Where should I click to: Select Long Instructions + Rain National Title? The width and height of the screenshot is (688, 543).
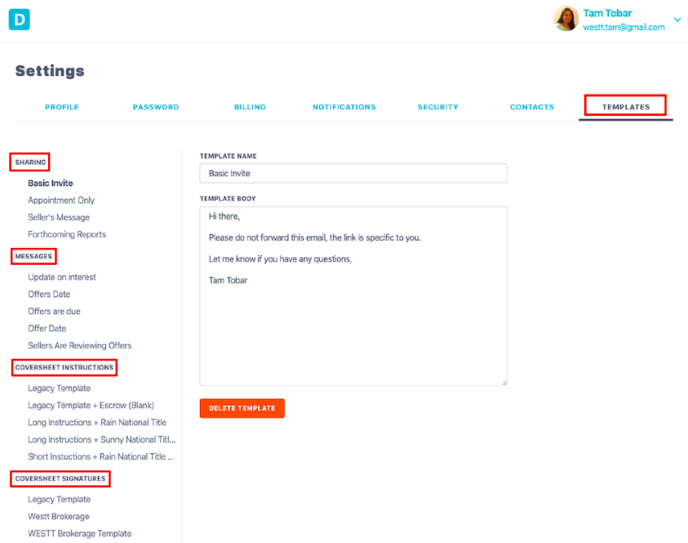97,422
